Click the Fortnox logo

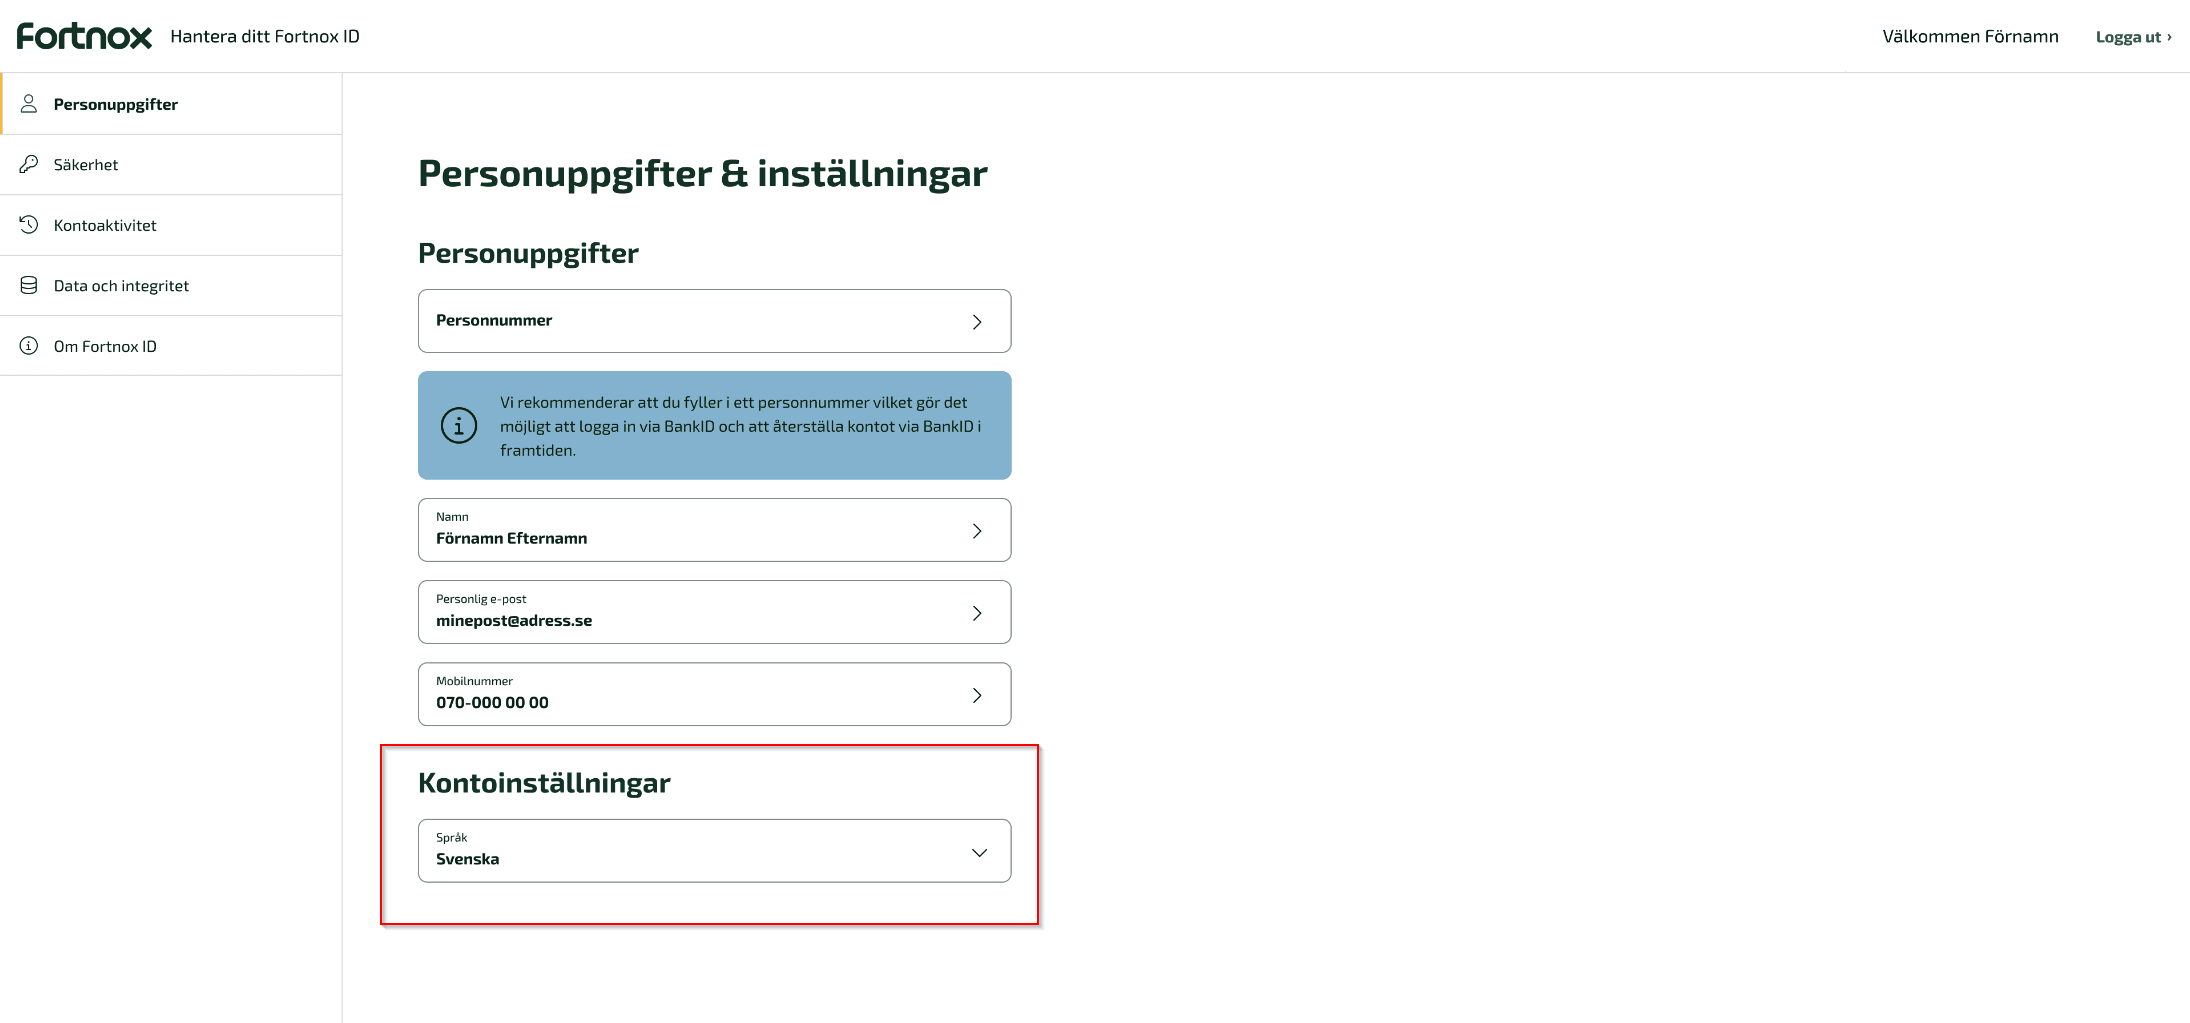(x=83, y=35)
